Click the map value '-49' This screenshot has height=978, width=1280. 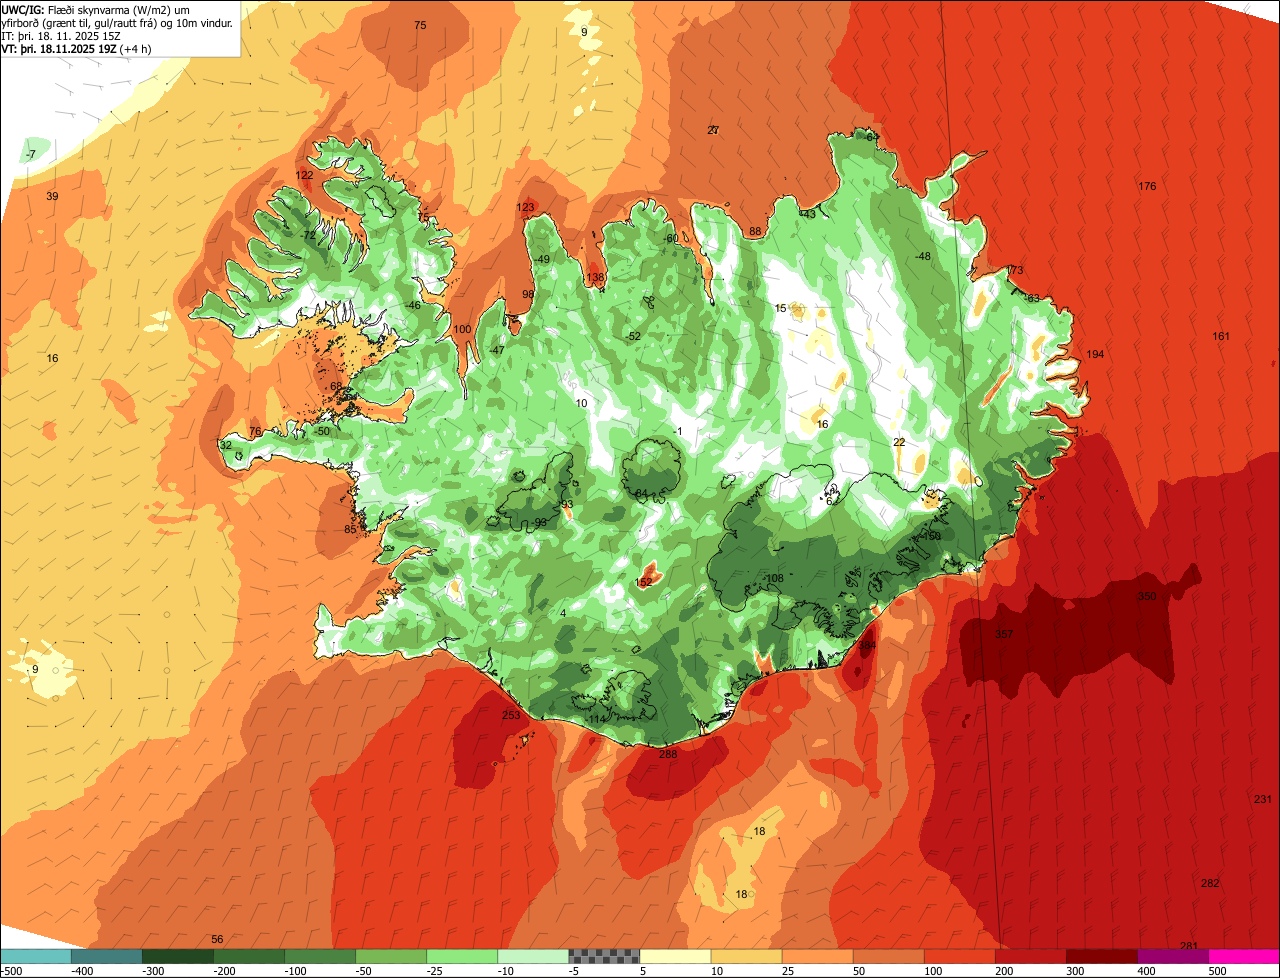[543, 259]
